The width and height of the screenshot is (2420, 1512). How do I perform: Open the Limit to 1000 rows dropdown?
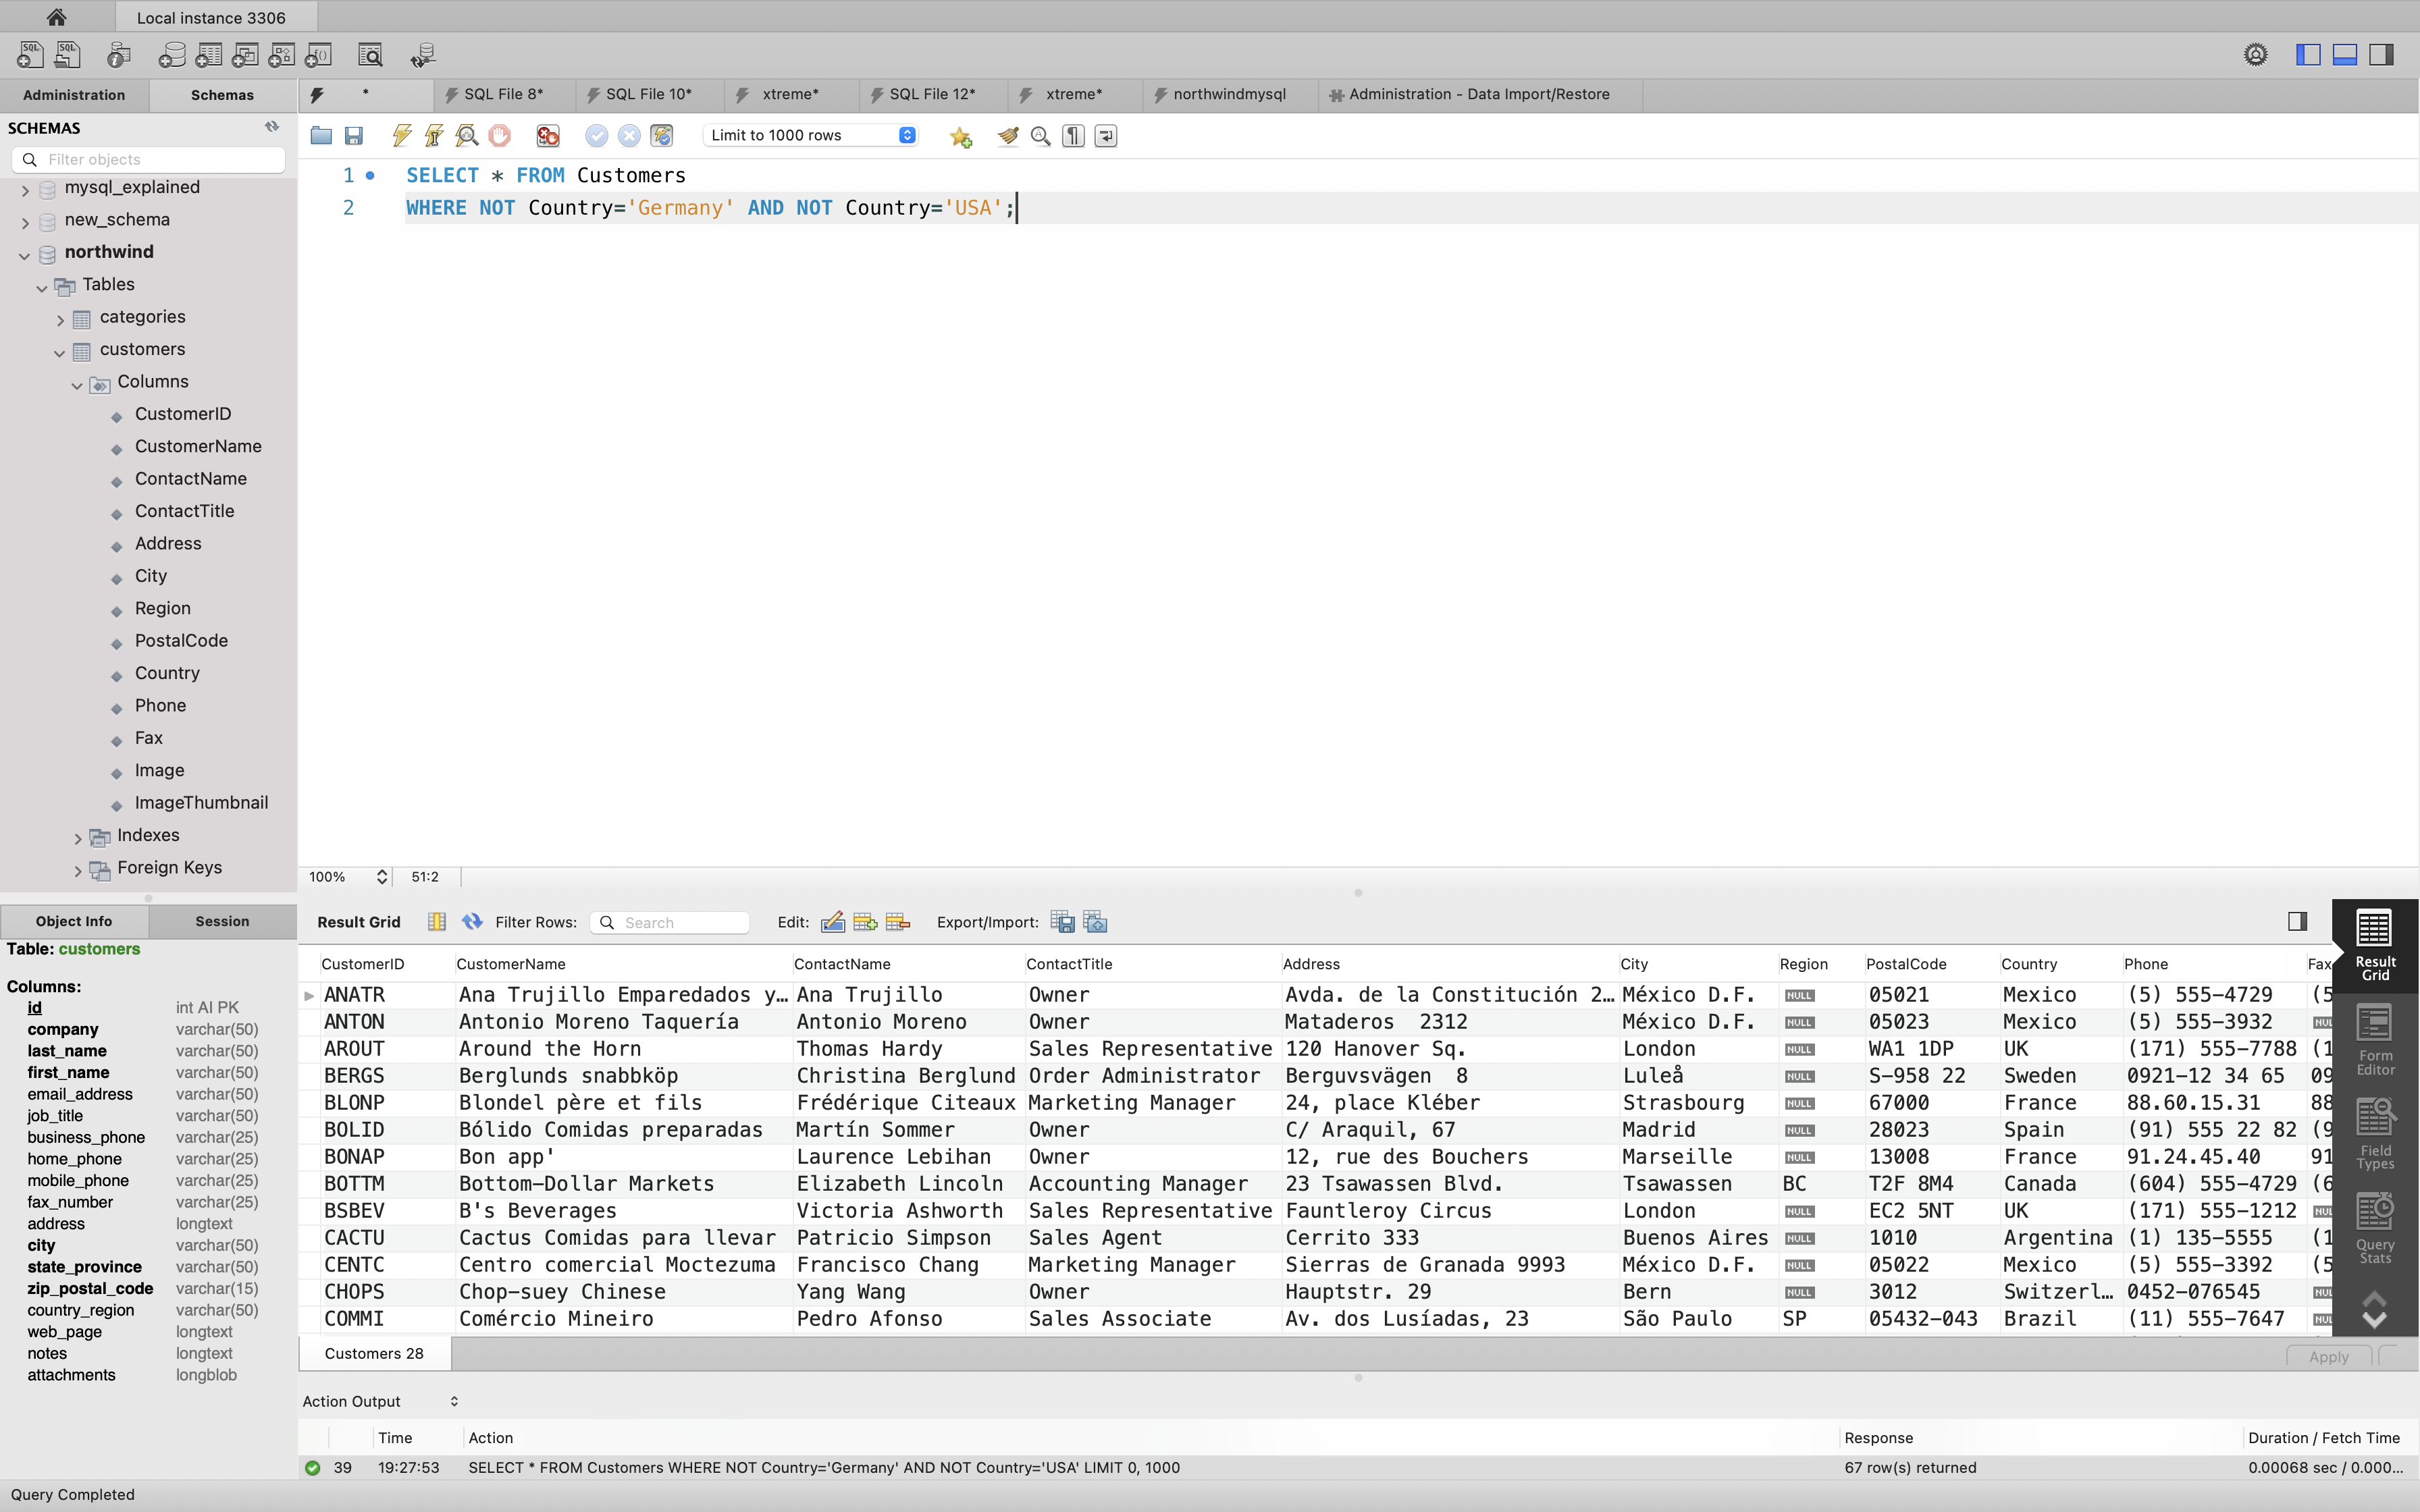811,136
